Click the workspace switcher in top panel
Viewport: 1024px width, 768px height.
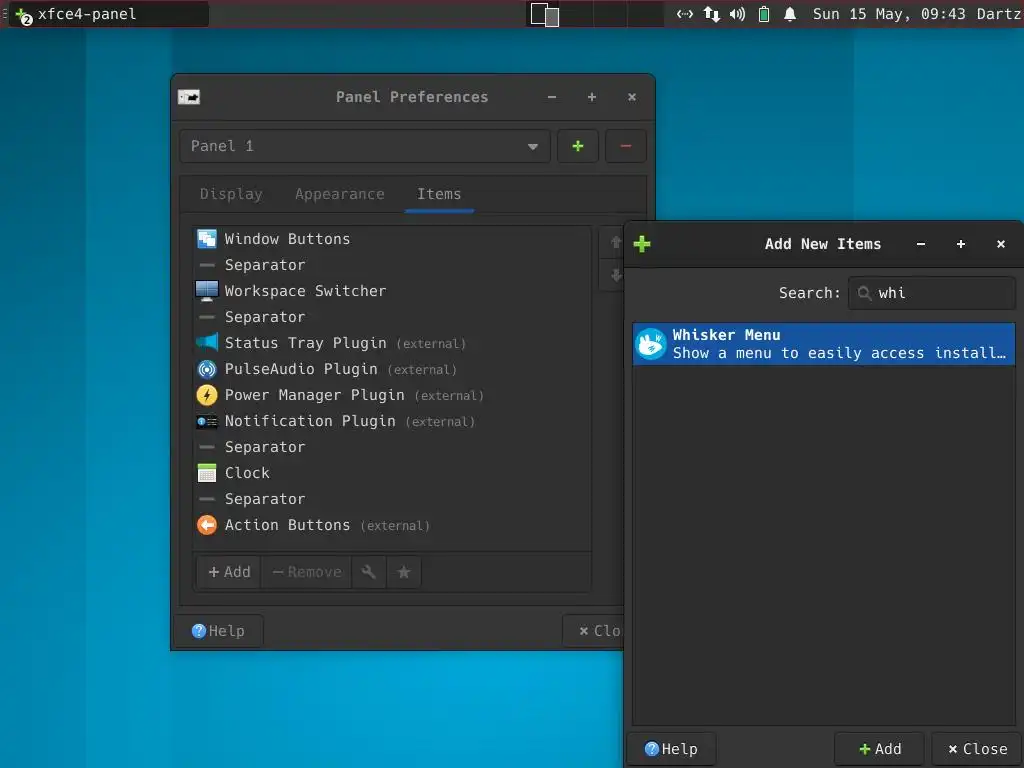[594, 14]
